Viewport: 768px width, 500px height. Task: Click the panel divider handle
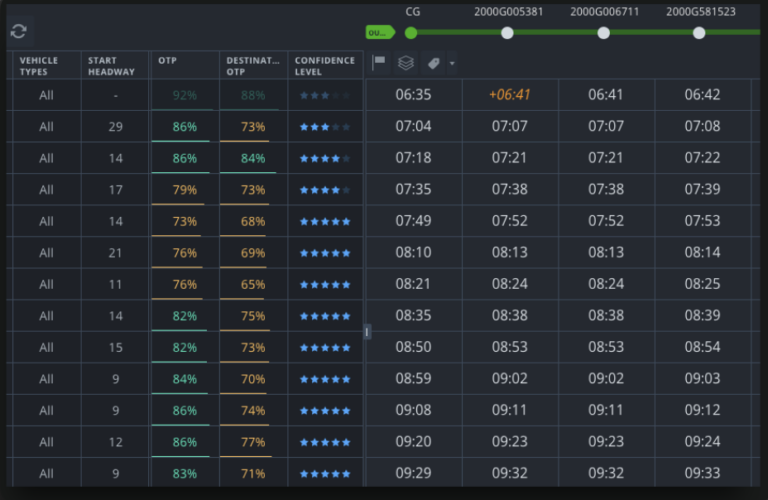(x=367, y=332)
